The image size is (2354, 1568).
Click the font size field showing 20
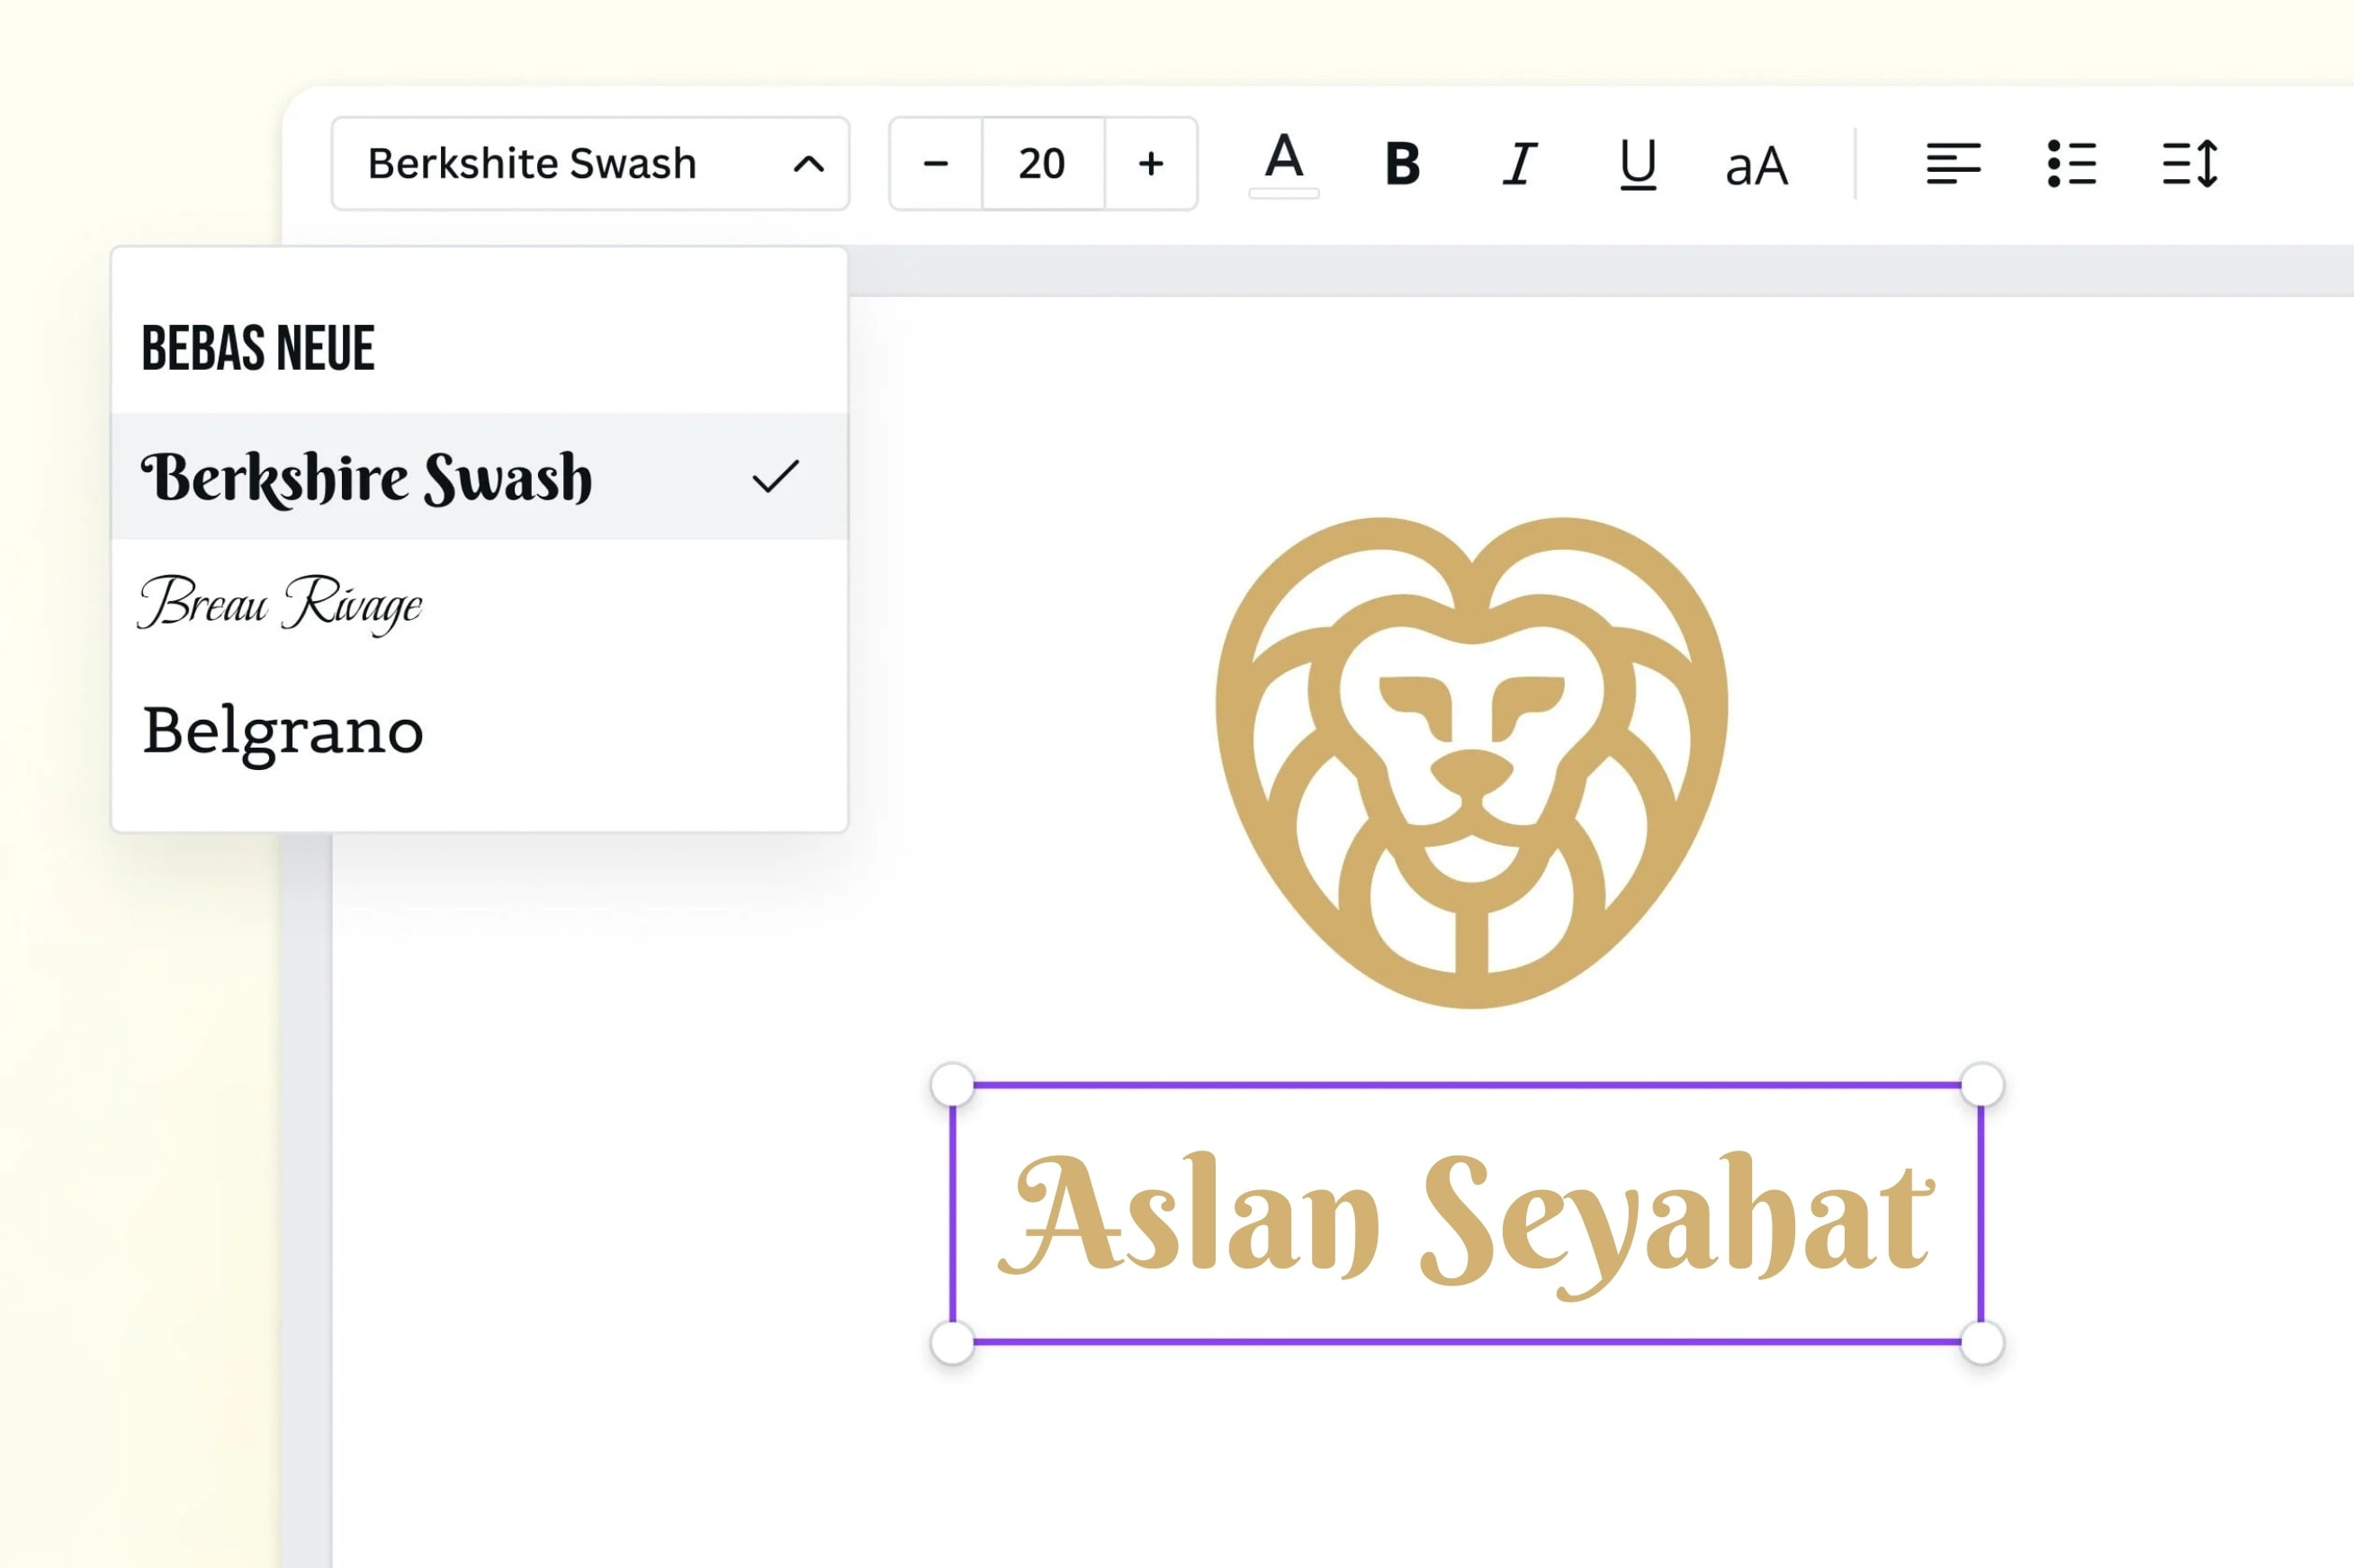point(1043,164)
